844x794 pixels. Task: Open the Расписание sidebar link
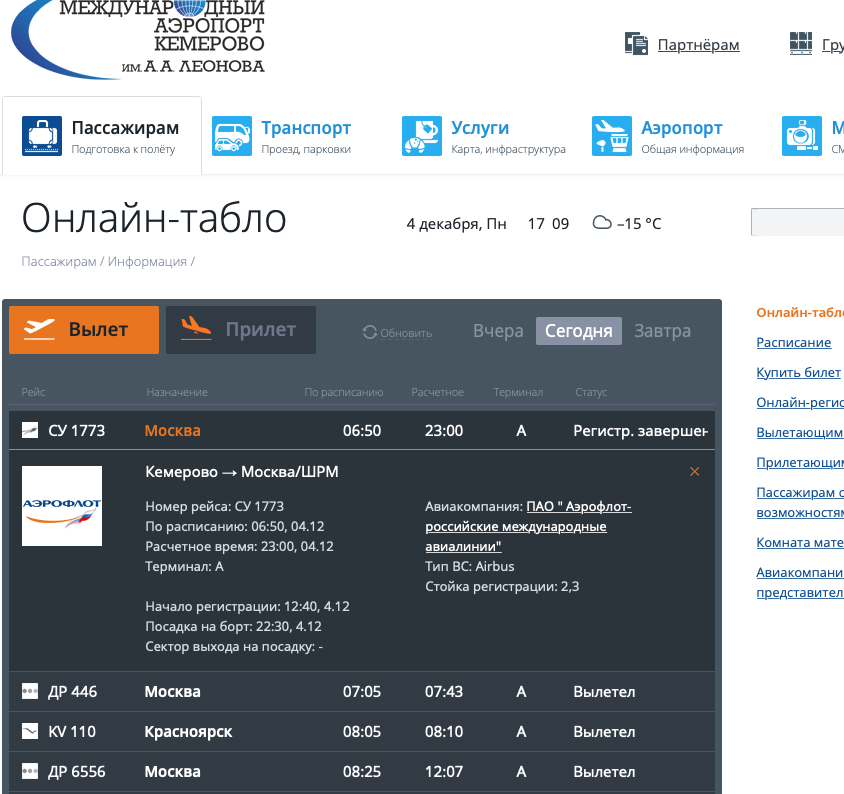click(793, 342)
